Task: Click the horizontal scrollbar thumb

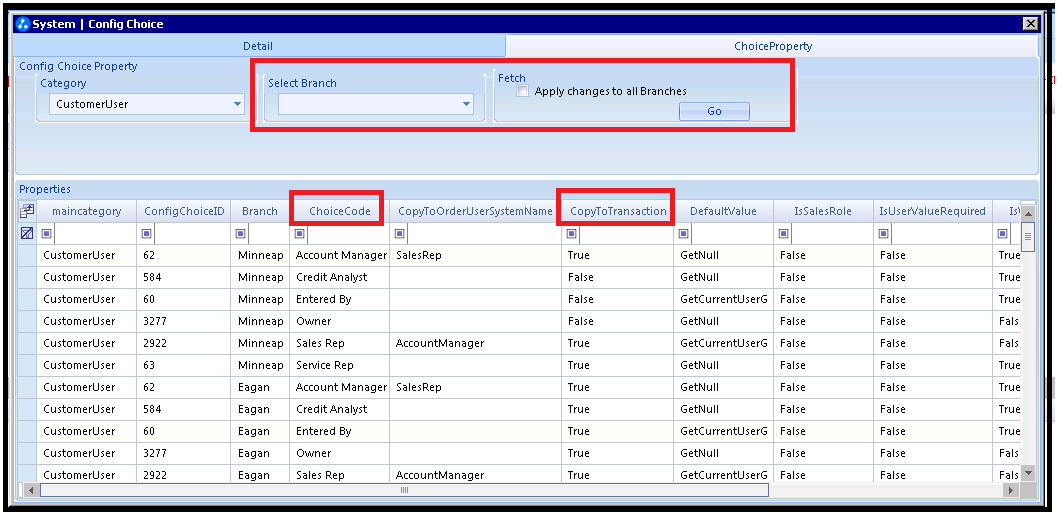Action: pos(404,490)
